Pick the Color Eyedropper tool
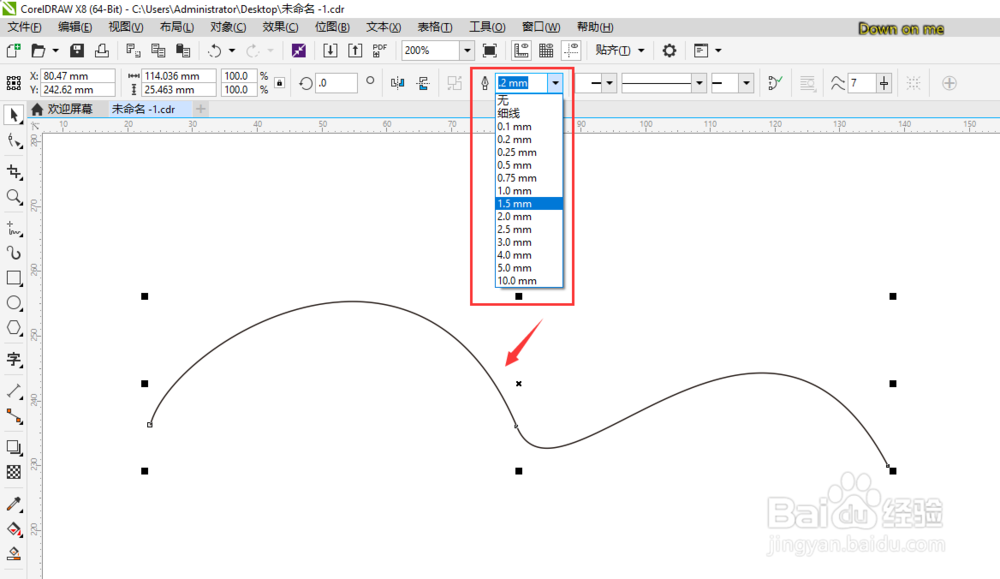The width and height of the screenshot is (1000, 579). 13,504
